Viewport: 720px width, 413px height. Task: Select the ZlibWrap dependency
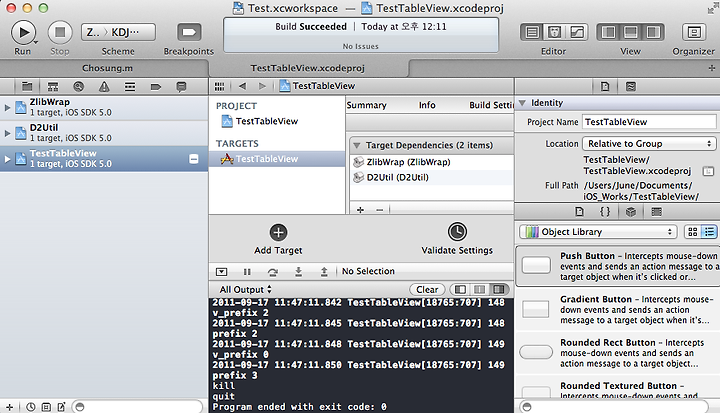coord(431,162)
